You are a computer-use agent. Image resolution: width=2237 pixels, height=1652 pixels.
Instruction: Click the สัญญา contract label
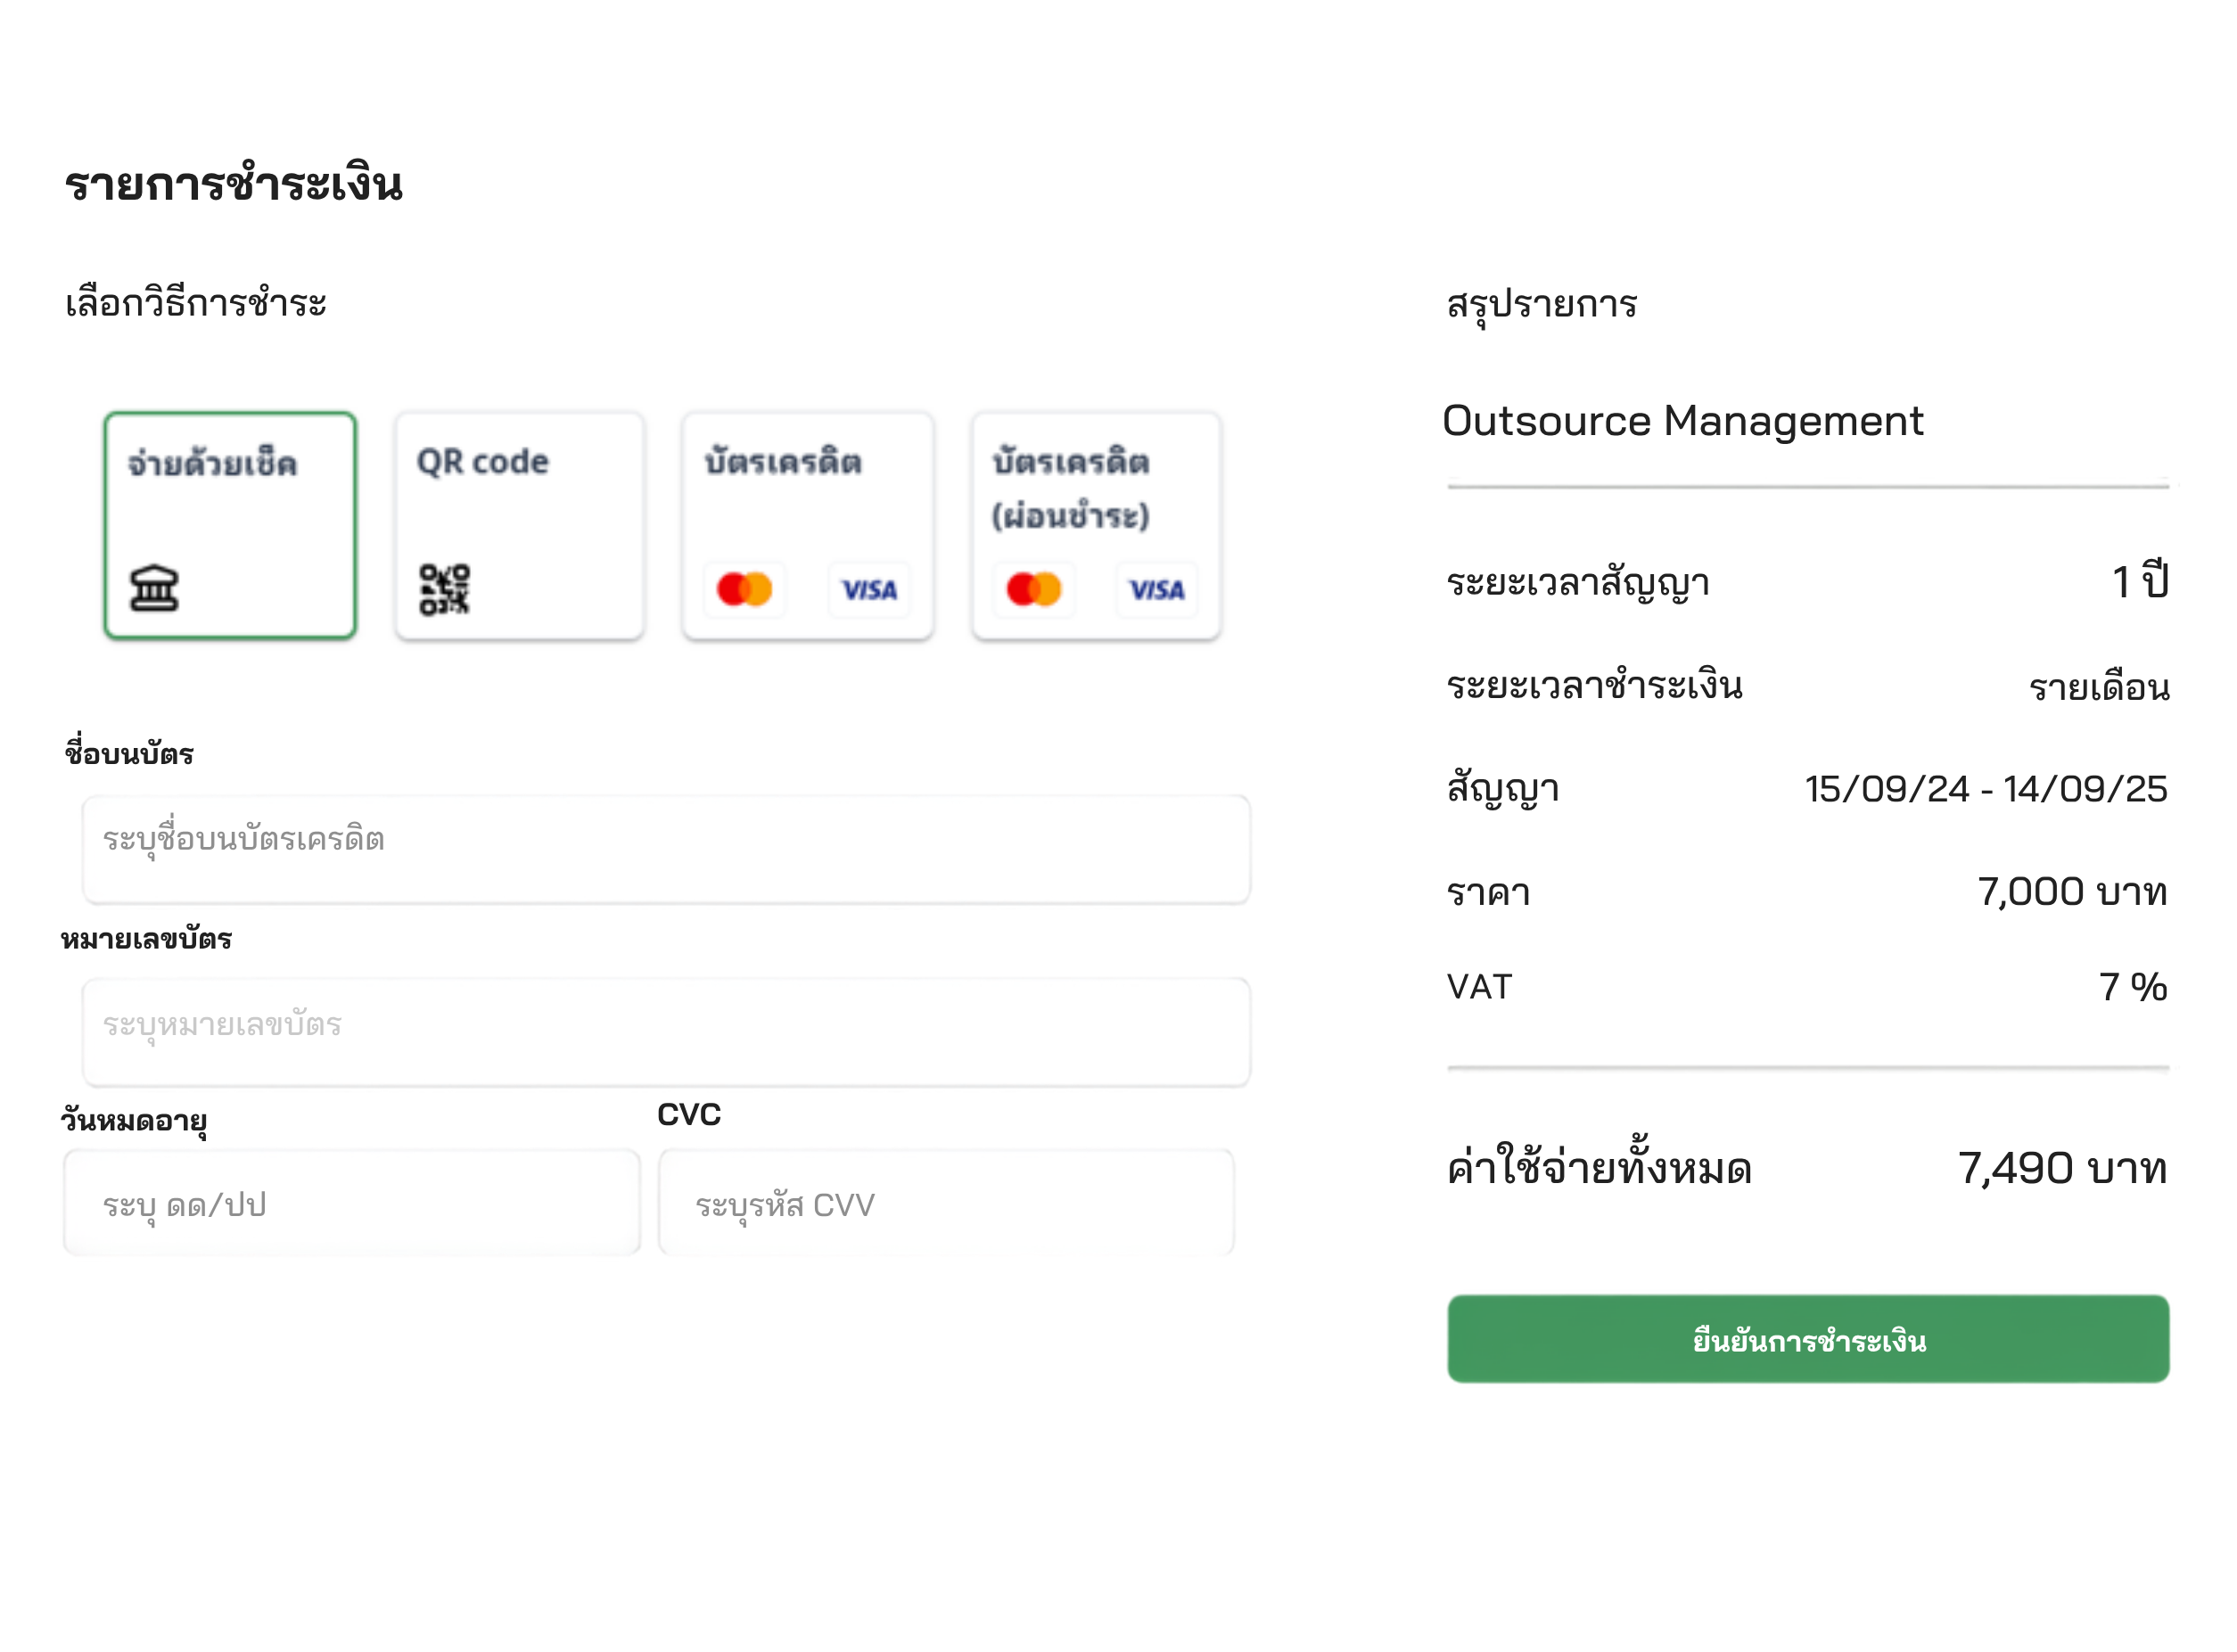(x=1503, y=790)
